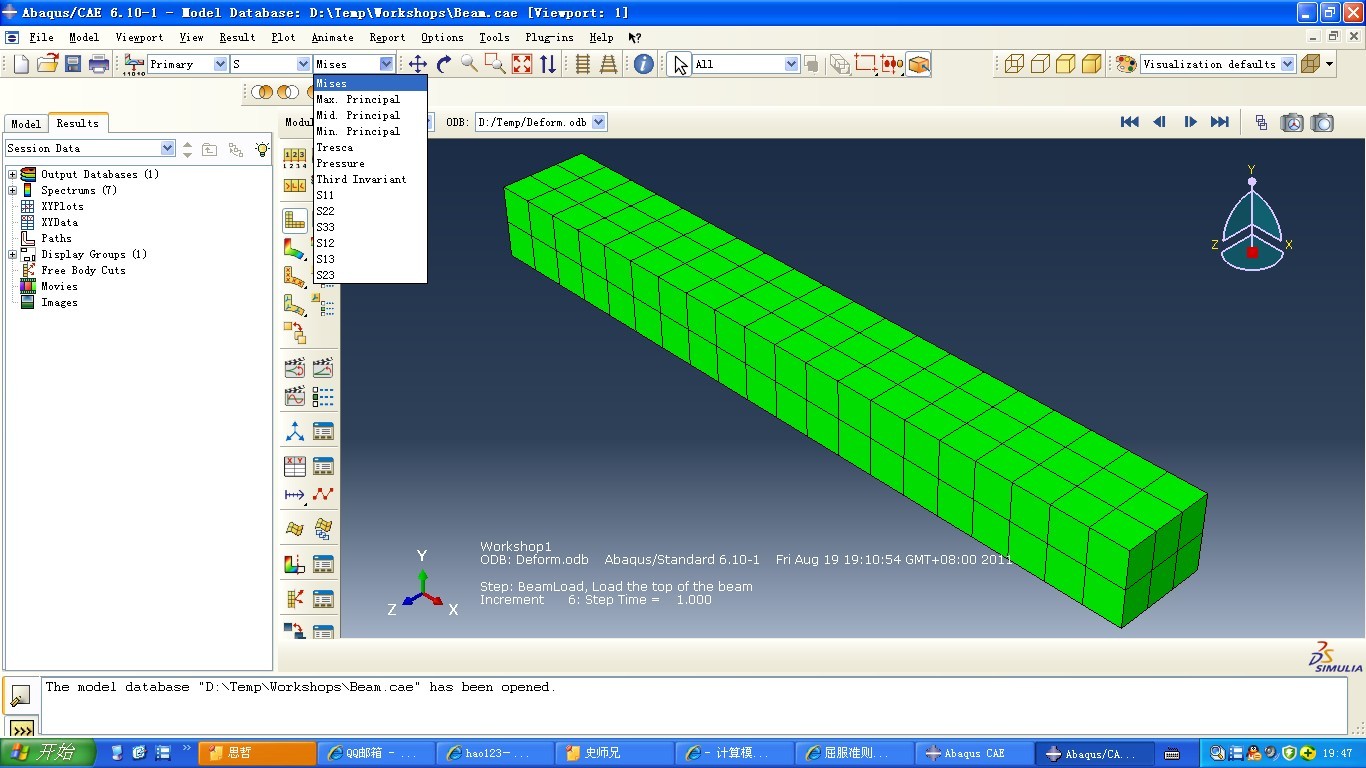Print the viewport using the printer icon
The width and height of the screenshot is (1366, 768).
(99, 64)
